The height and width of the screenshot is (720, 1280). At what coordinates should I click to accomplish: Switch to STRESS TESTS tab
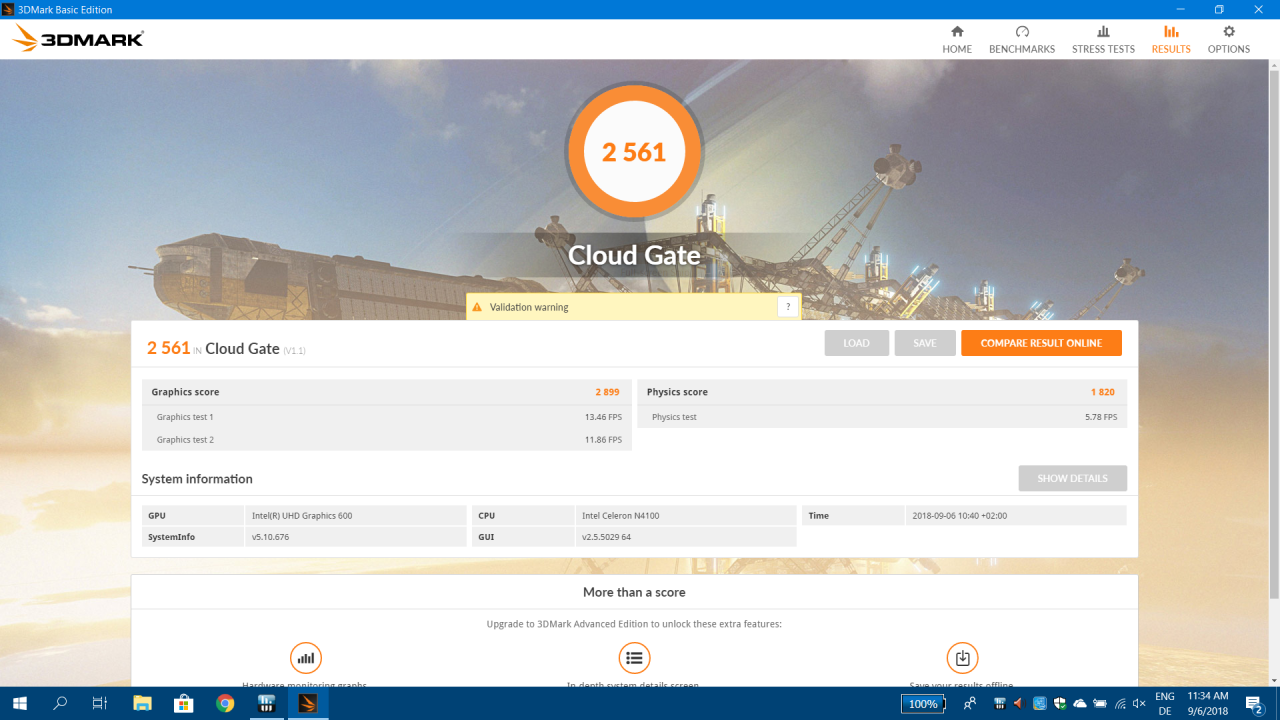tap(1103, 40)
